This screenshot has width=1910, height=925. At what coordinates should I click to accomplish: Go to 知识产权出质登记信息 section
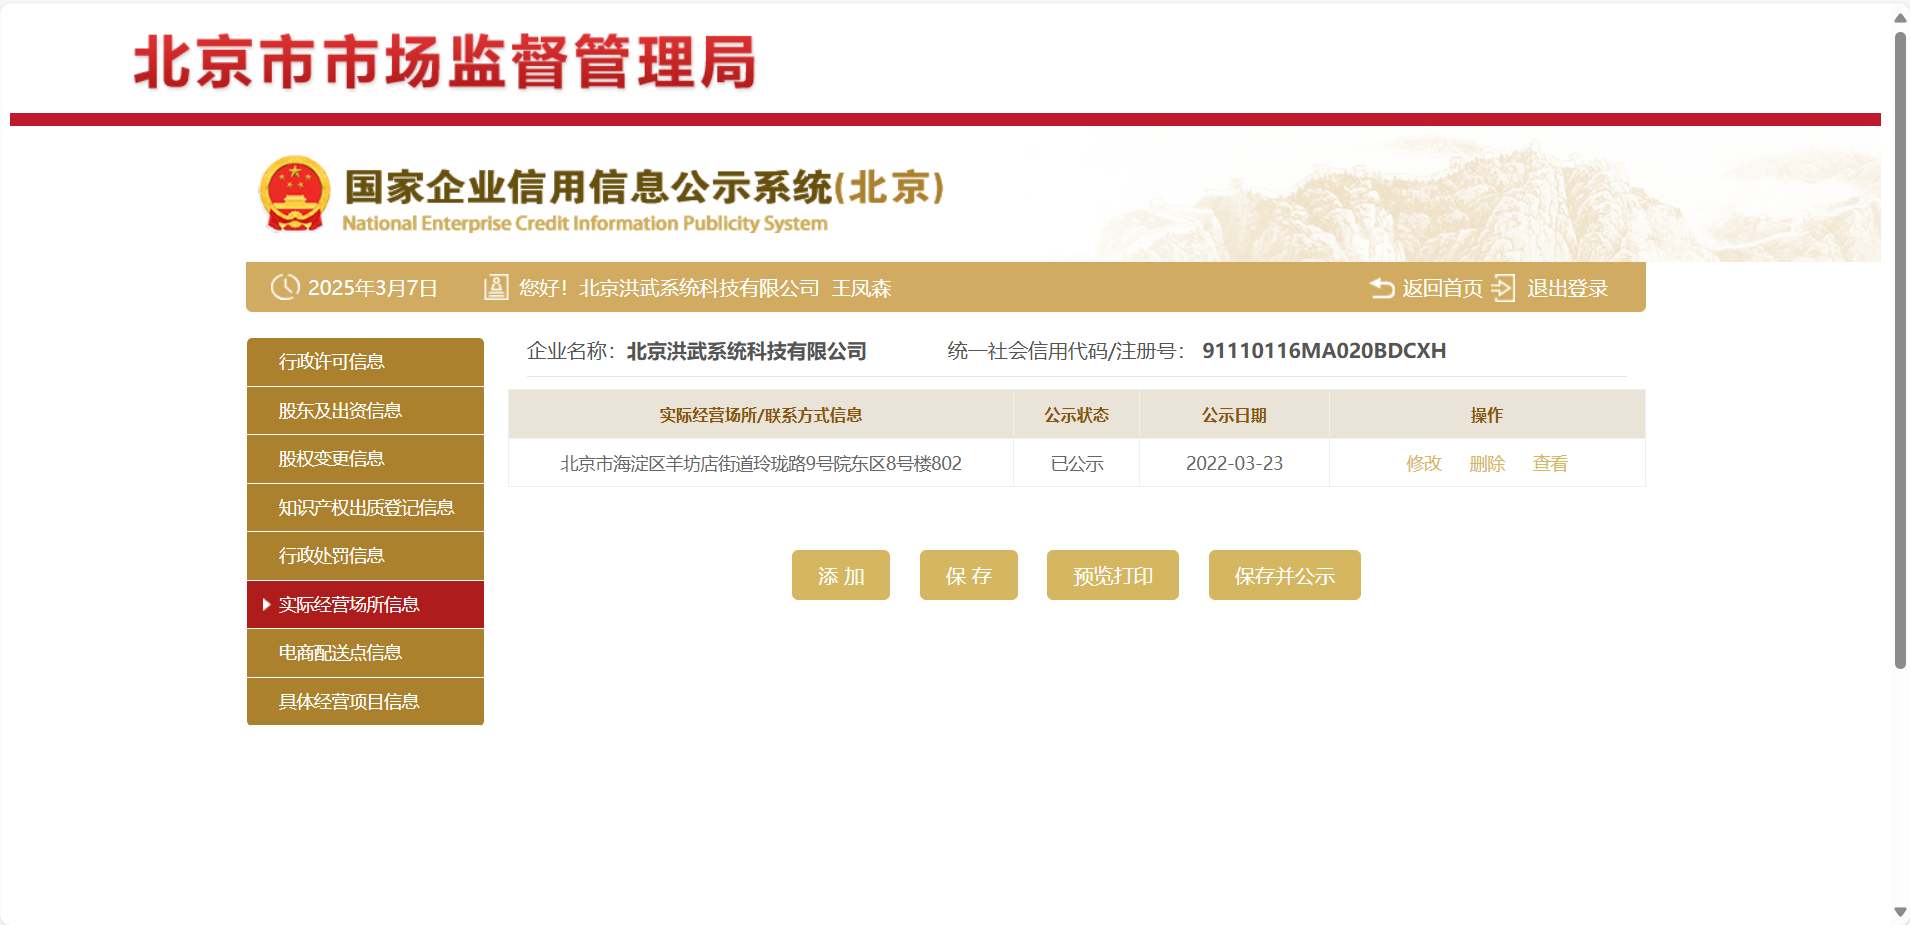point(365,507)
